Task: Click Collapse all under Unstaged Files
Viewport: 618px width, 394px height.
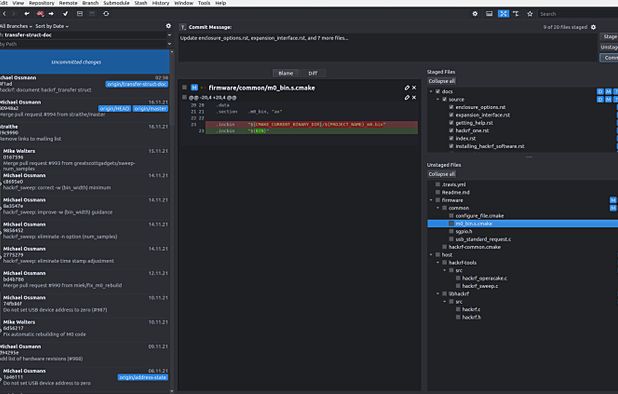Action: point(442,174)
